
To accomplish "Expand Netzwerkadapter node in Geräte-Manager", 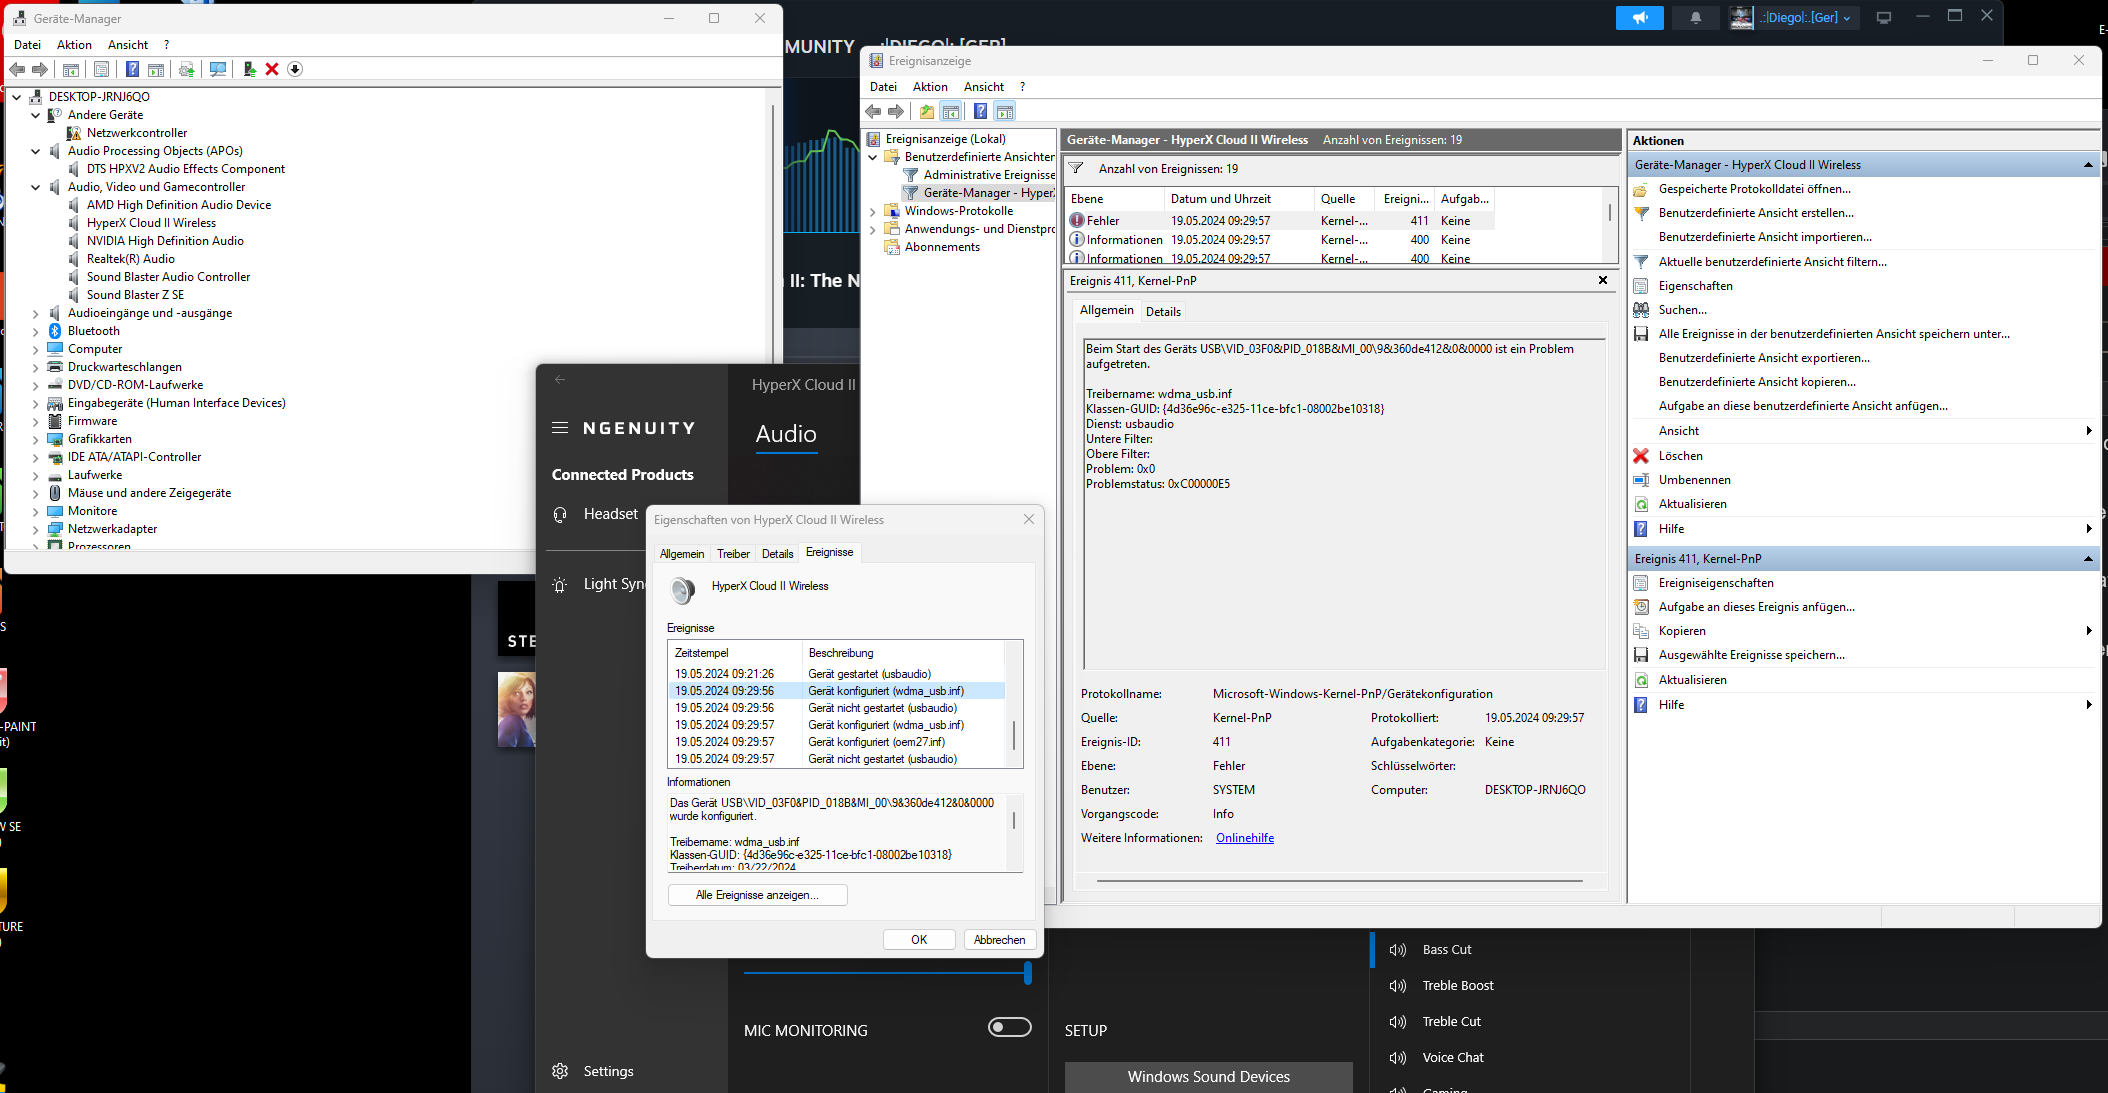I will (36, 529).
